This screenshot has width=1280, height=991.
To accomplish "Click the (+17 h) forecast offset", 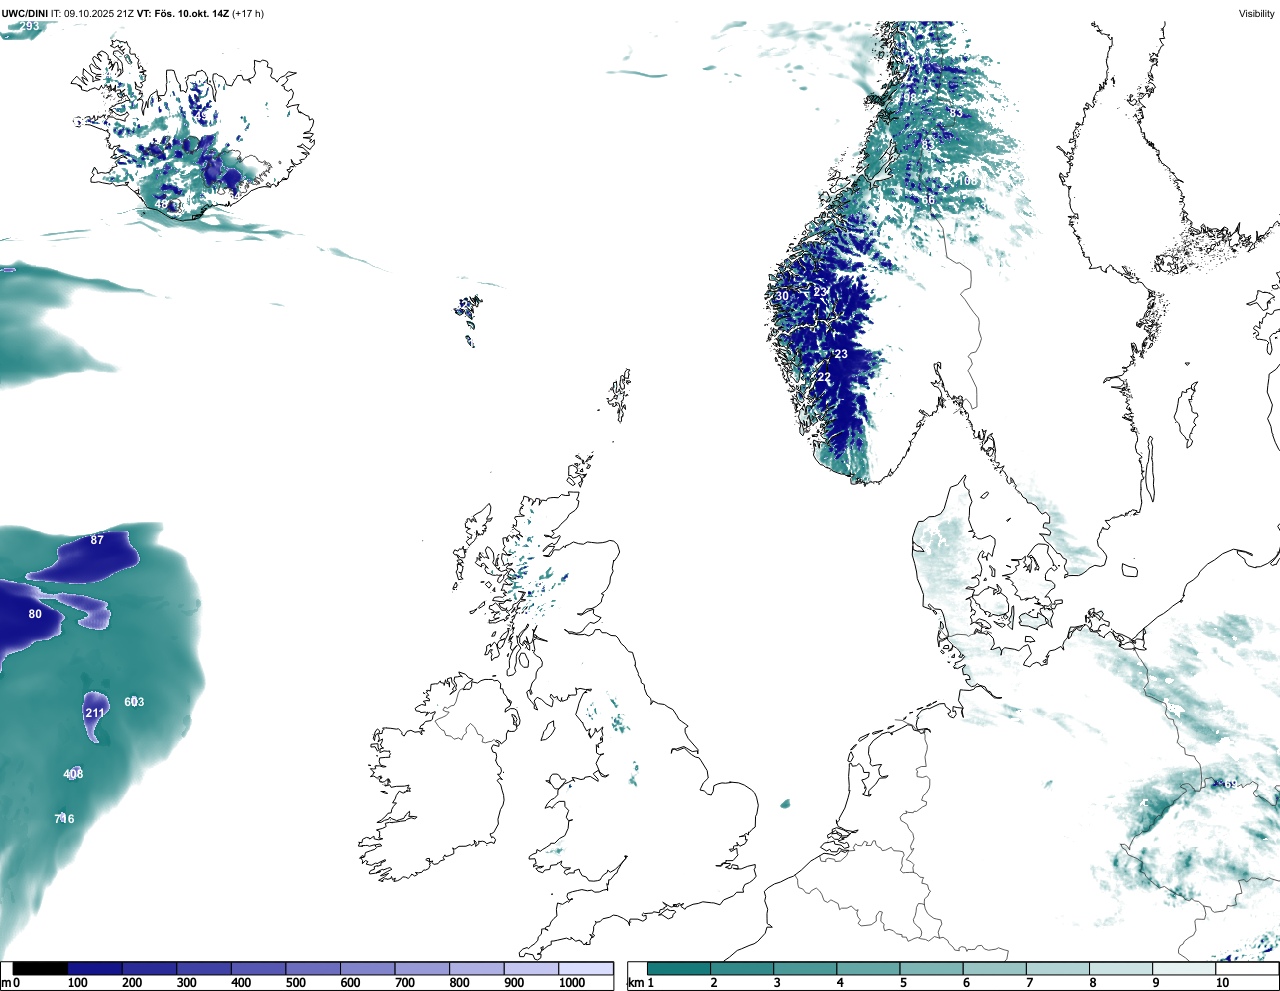I will pos(248,13).
